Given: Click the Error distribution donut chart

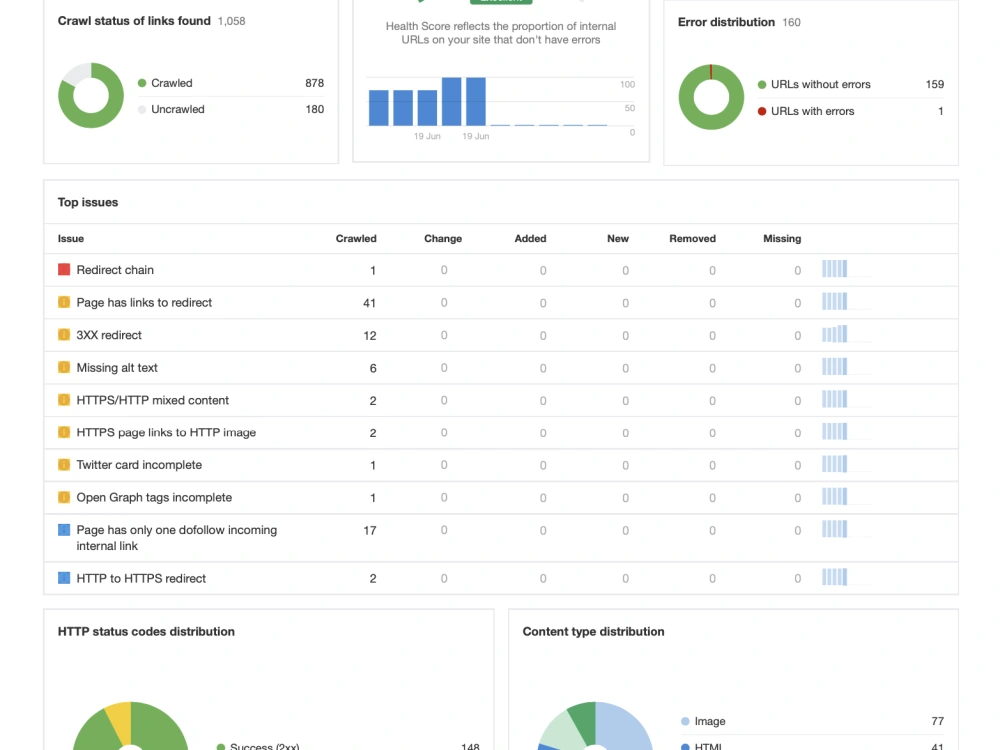Looking at the screenshot, I should click(711, 97).
